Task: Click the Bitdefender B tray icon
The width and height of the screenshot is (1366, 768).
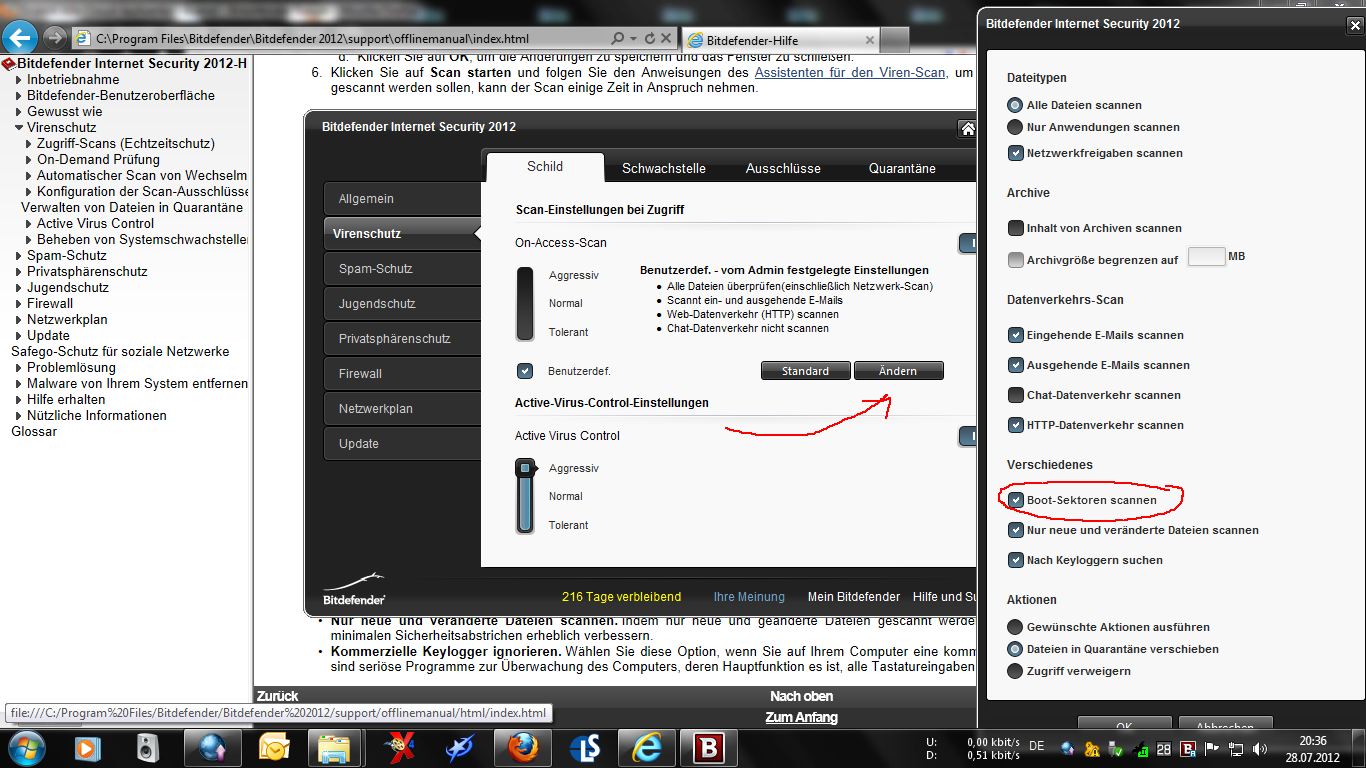Action: 1188,748
